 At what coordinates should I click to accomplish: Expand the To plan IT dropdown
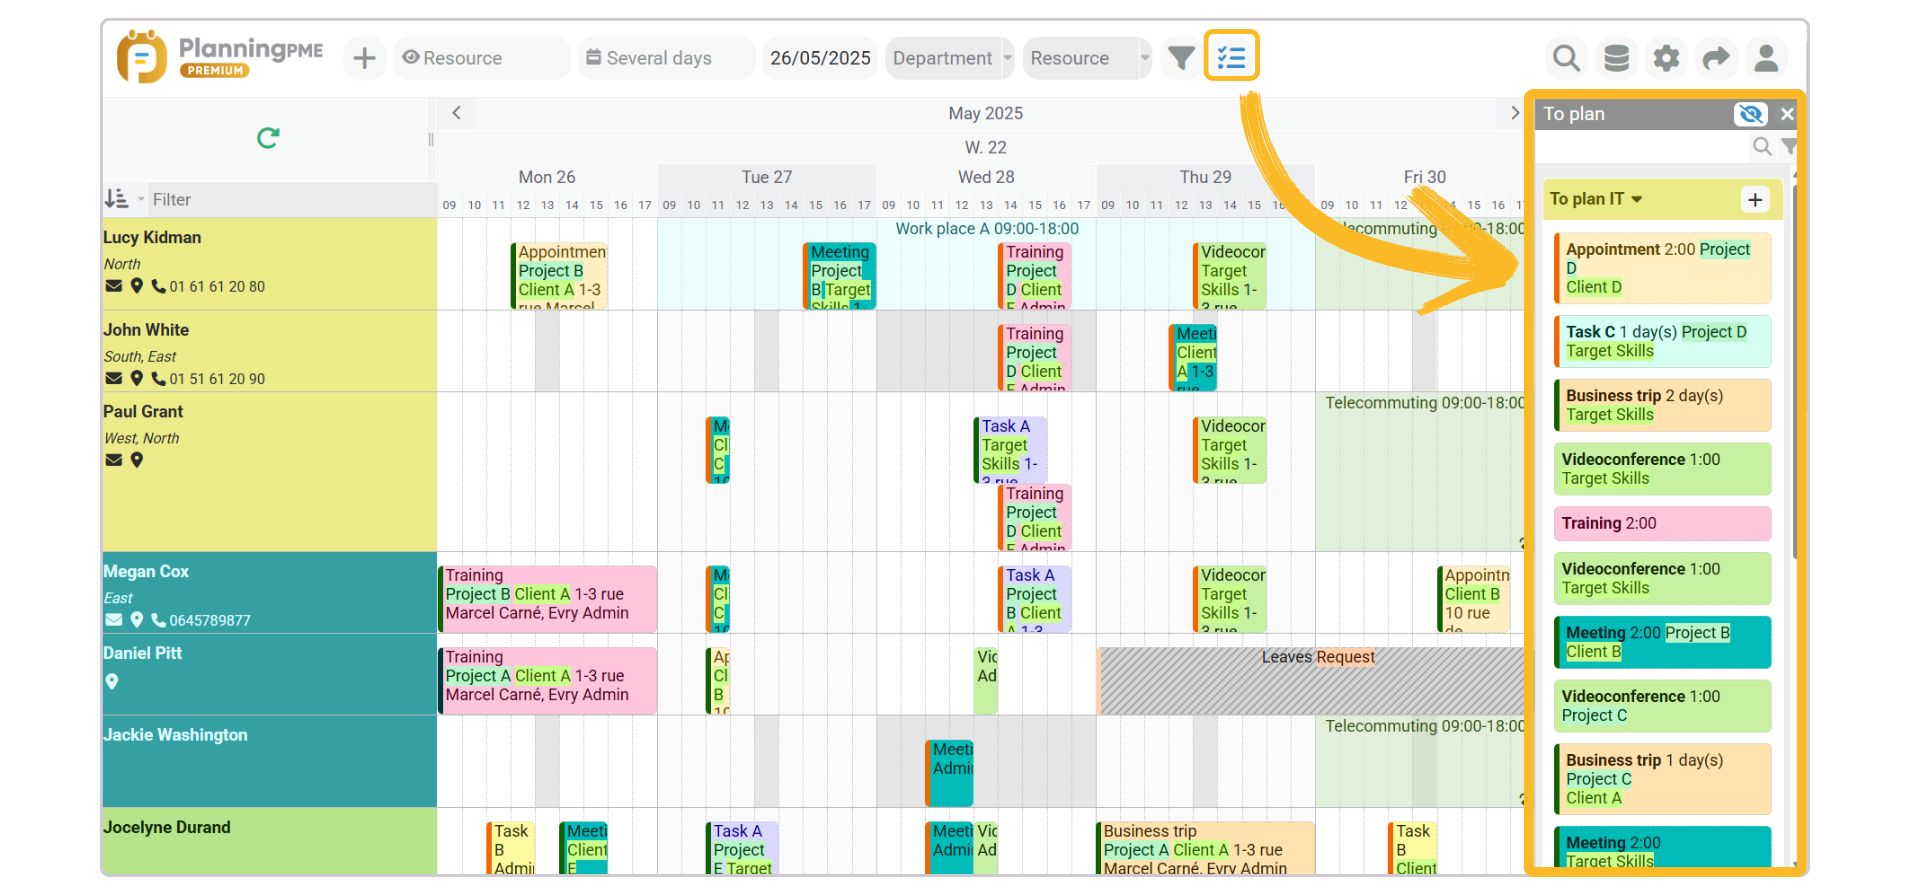[1637, 199]
